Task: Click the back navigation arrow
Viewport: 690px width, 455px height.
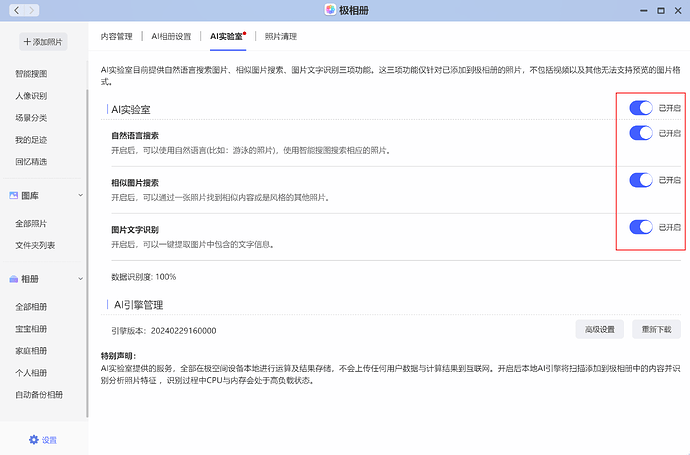Action: click(17, 10)
